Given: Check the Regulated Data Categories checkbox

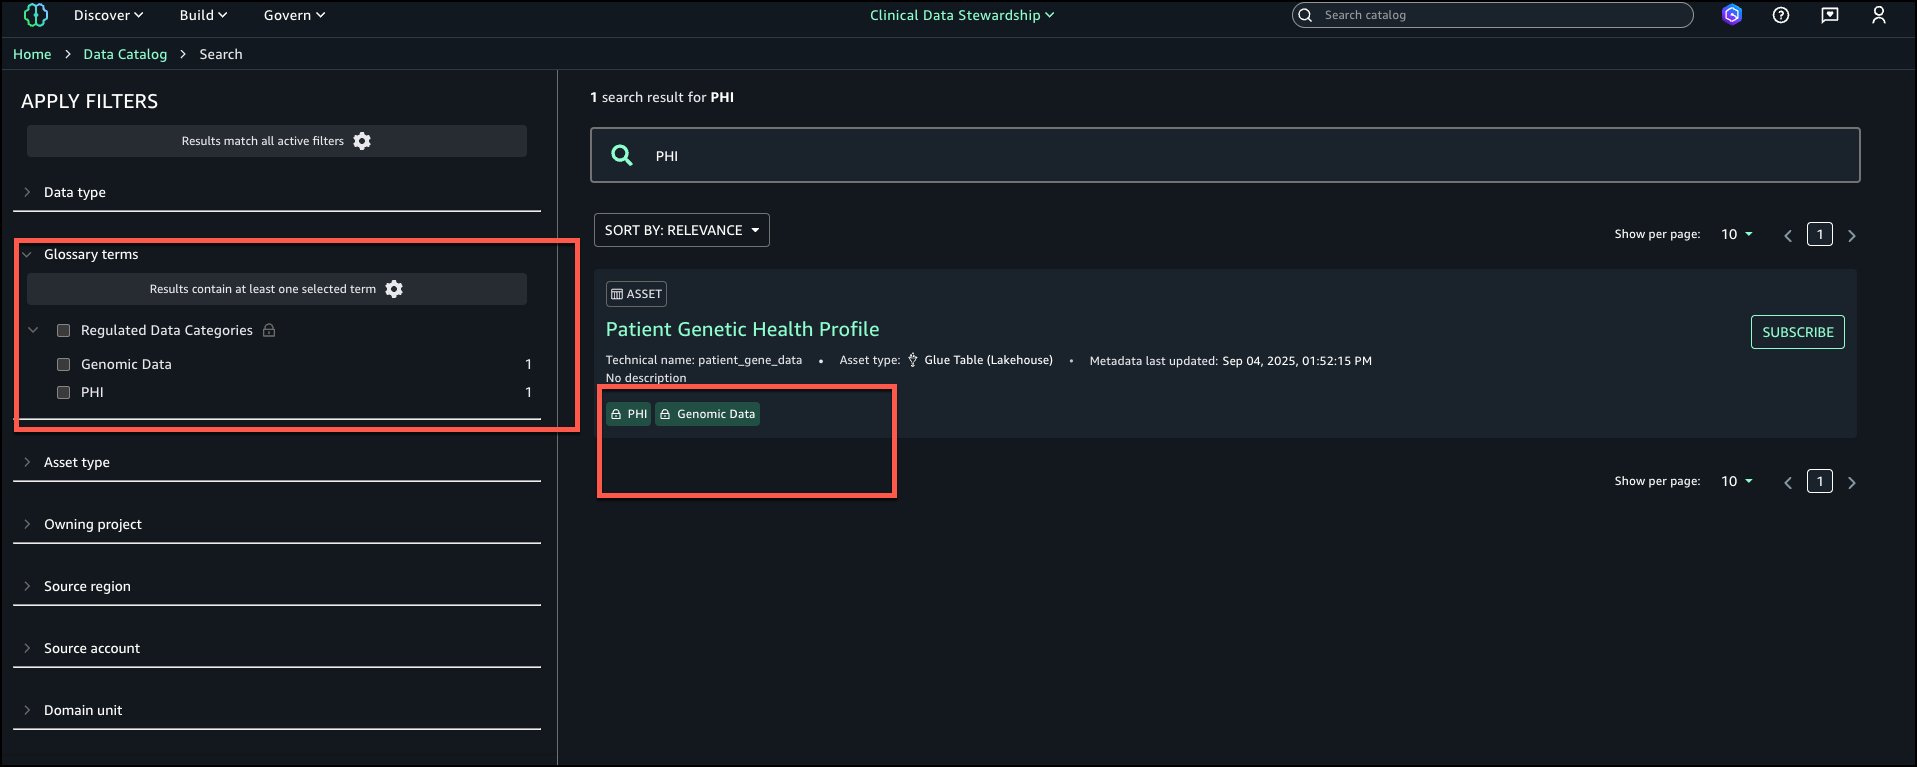Looking at the screenshot, I should pyautogui.click(x=64, y=330).
